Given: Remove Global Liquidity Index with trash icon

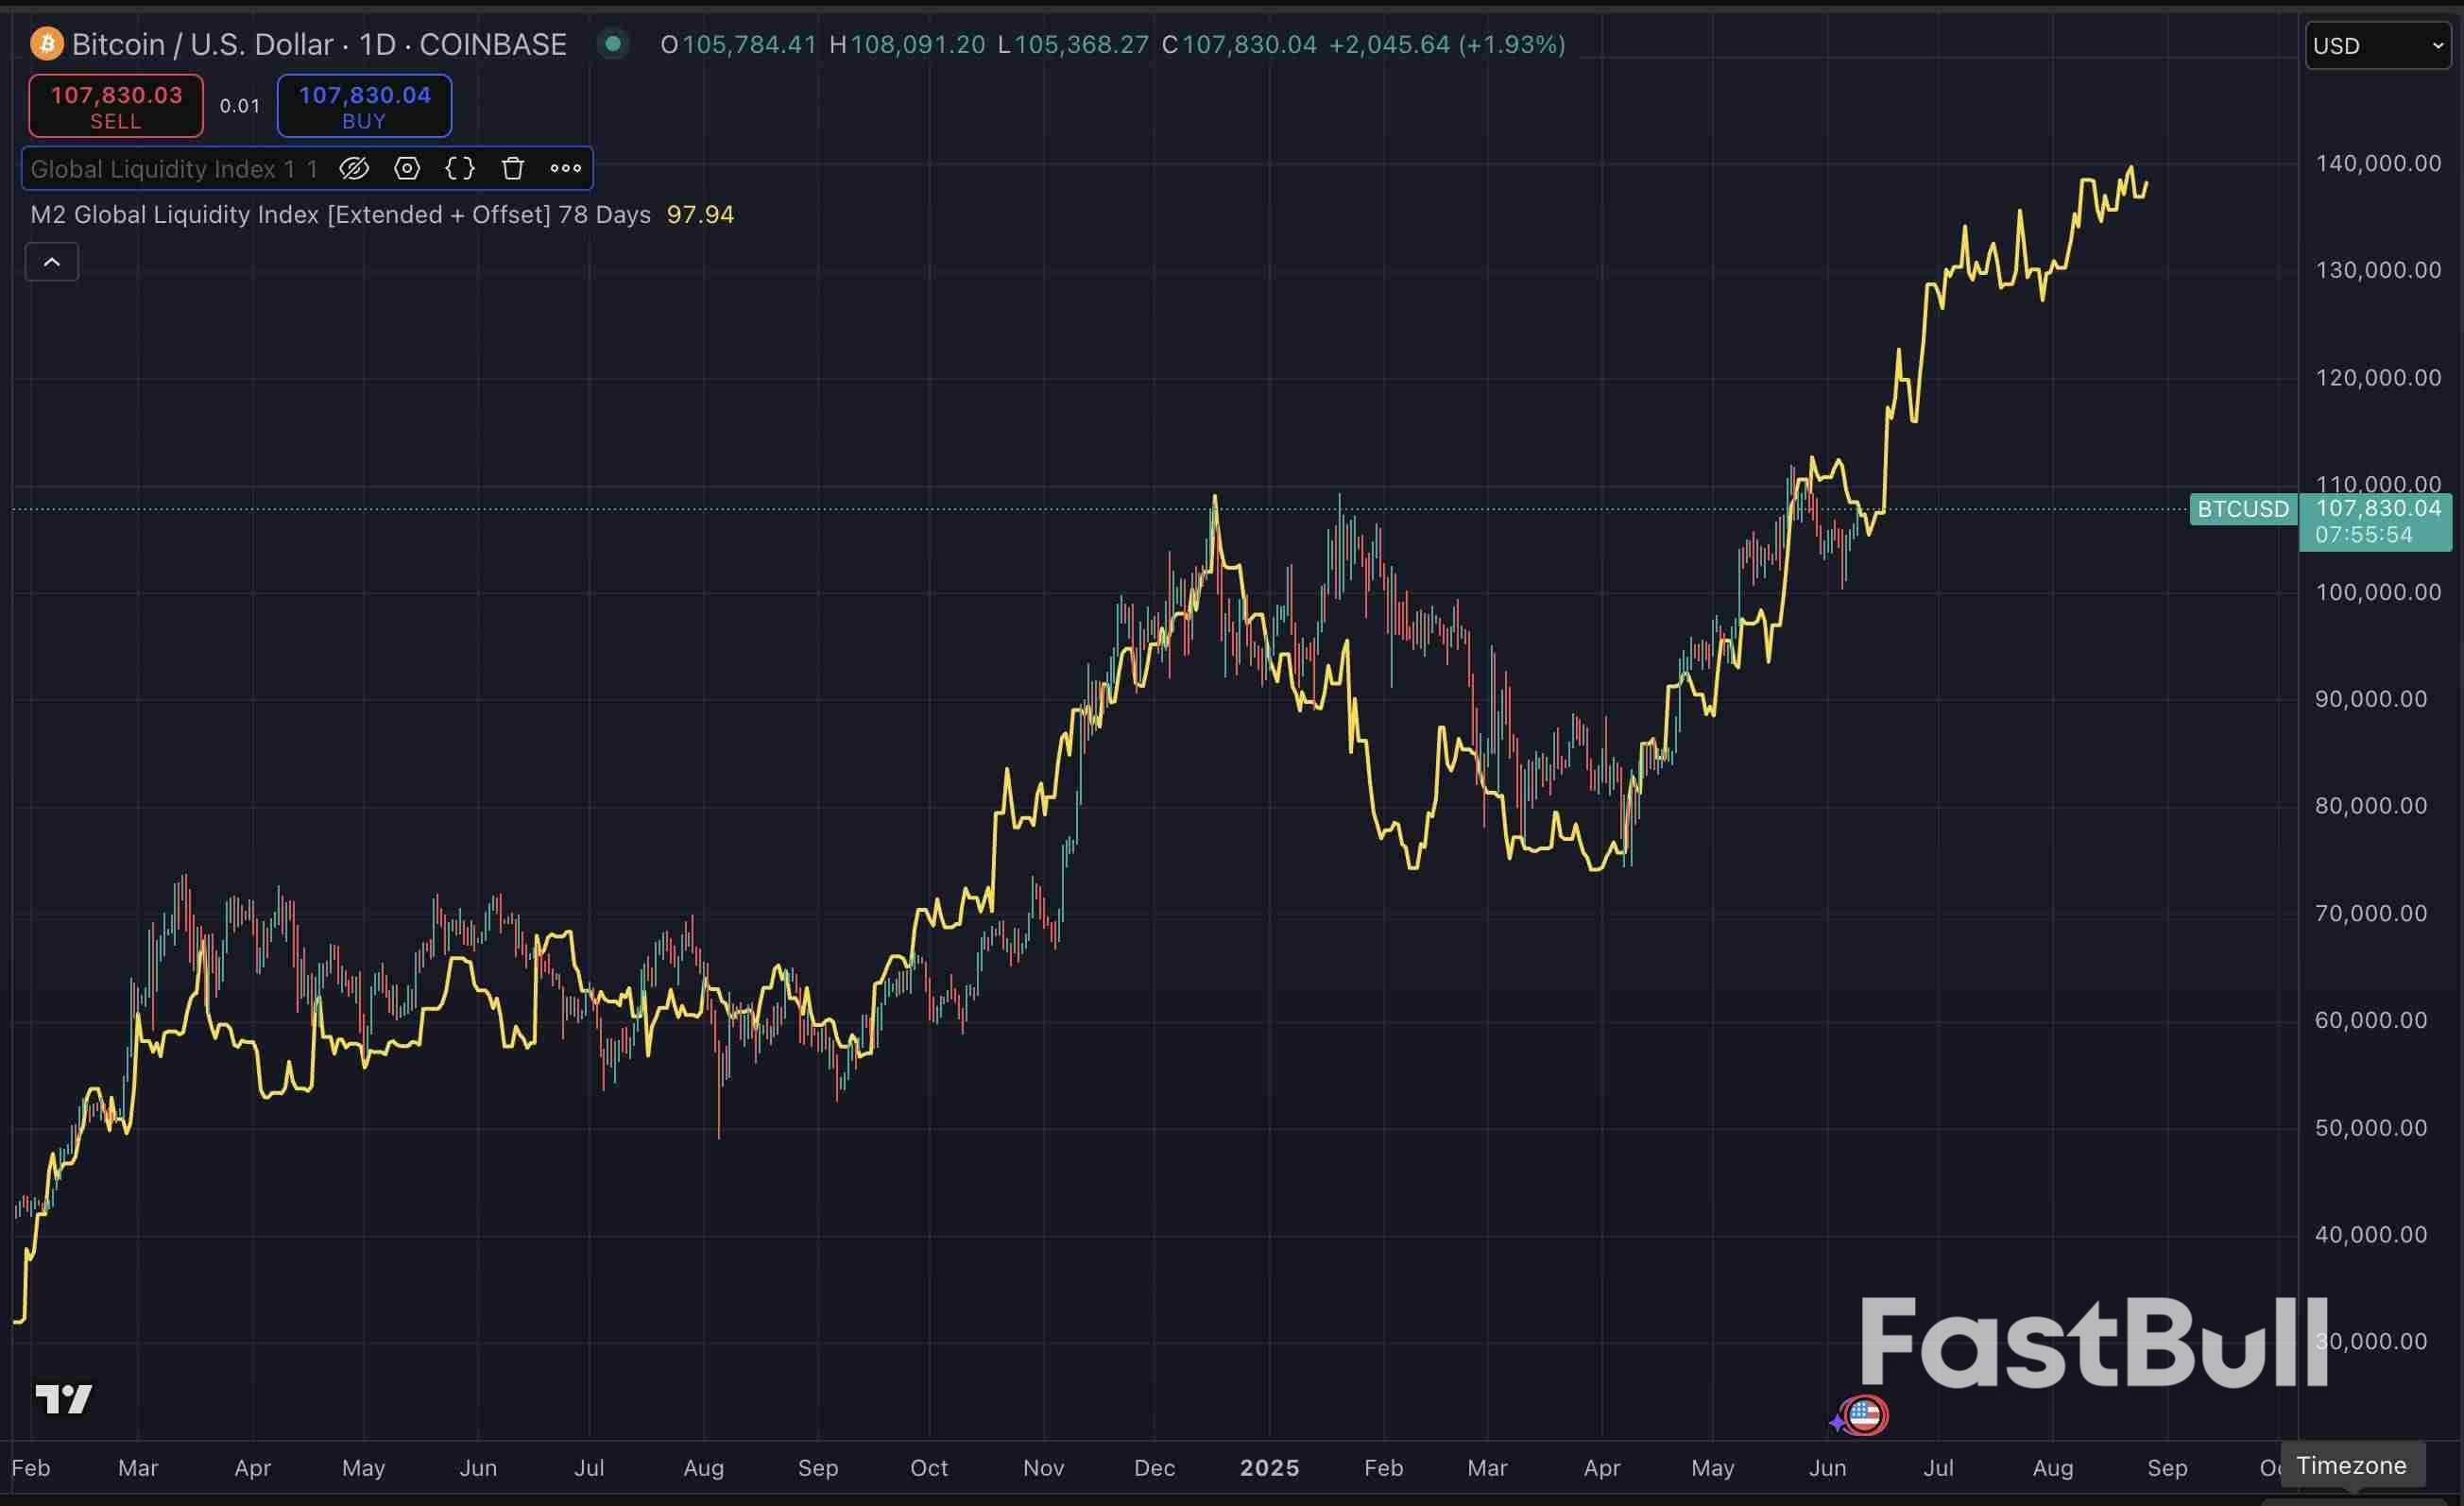Looking at the screenshot, I should coord(513,168).
